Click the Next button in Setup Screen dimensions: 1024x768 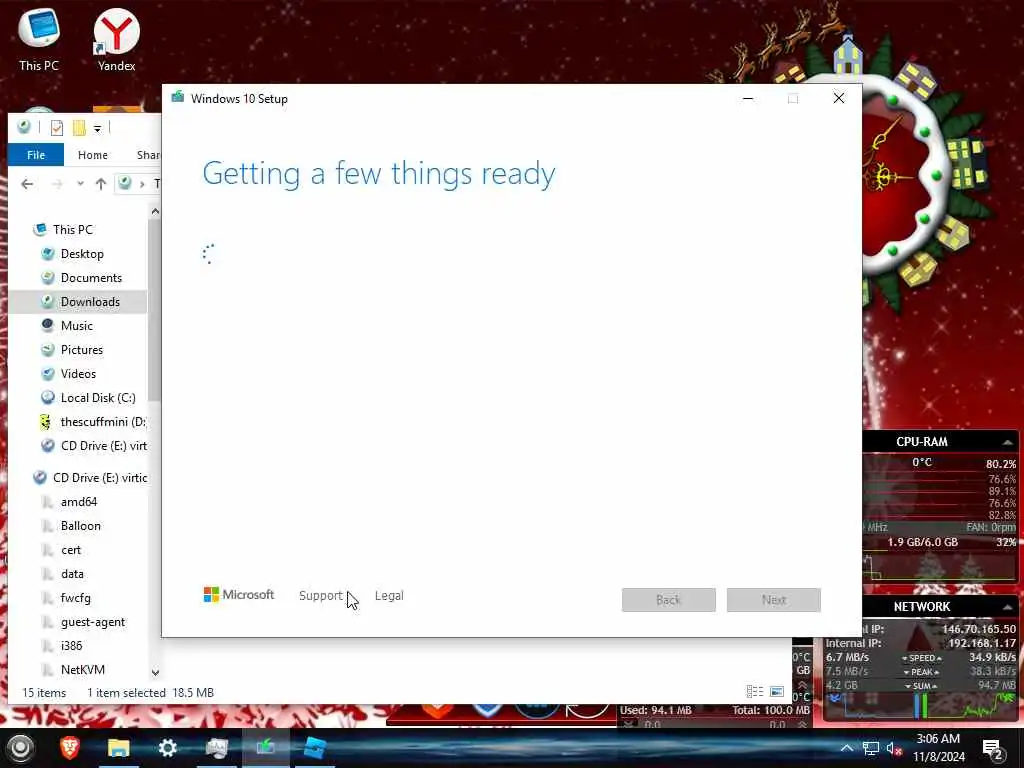[x=774, y=600]
